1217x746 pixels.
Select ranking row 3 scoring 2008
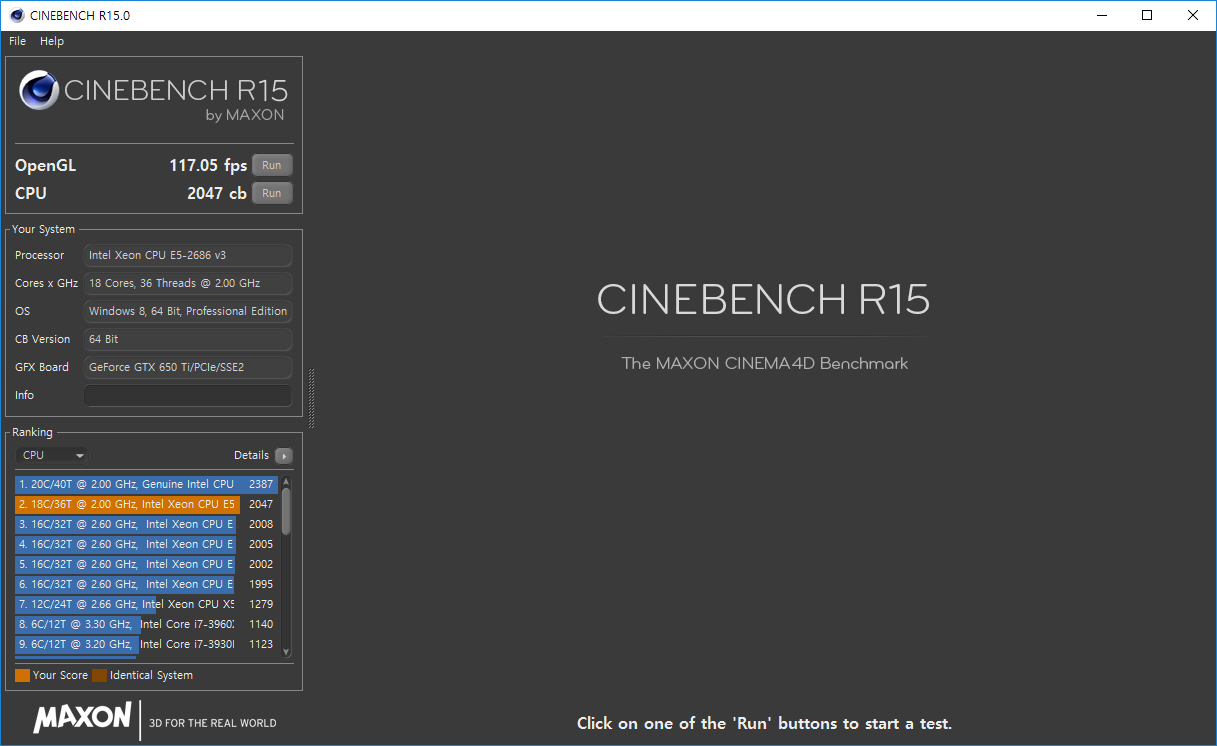146,524
